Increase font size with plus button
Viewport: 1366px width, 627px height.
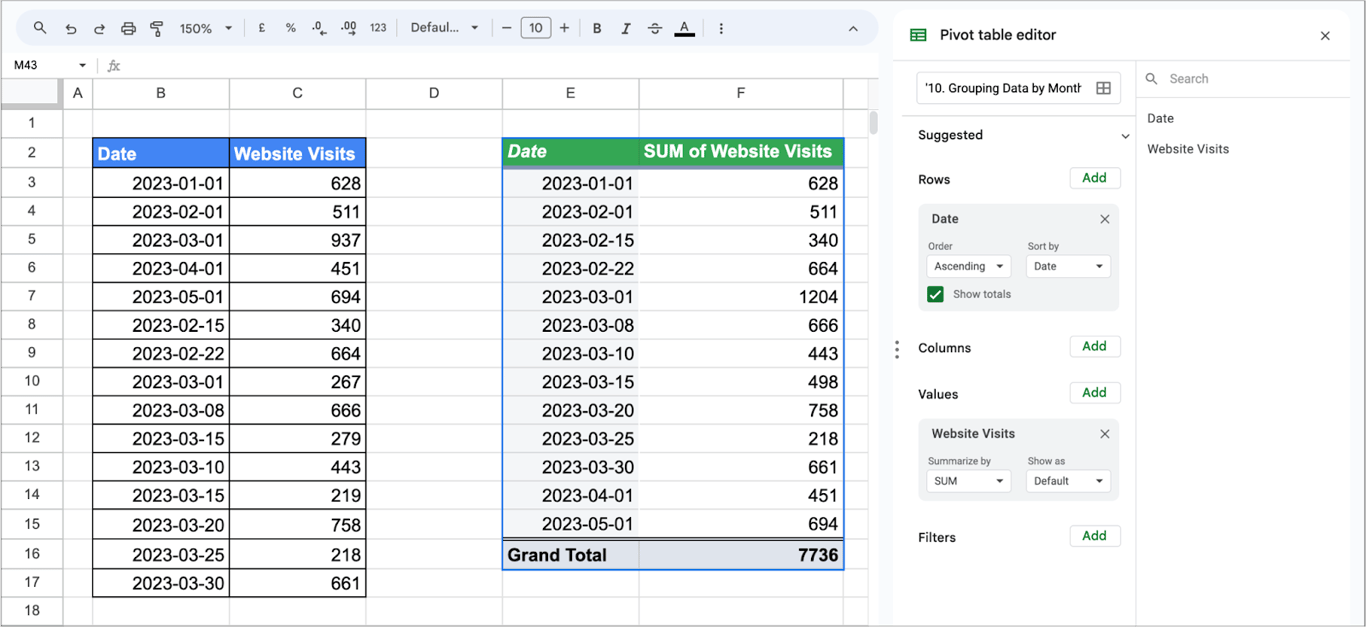(565, 28)
